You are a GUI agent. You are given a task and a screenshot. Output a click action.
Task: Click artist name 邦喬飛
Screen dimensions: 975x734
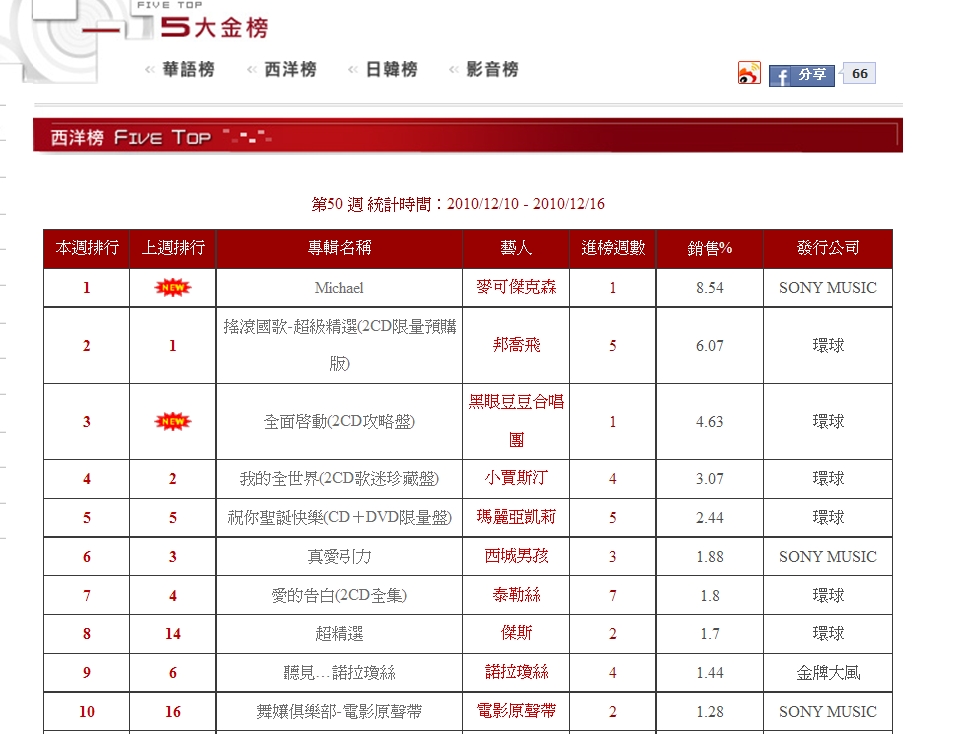point(516,344)
